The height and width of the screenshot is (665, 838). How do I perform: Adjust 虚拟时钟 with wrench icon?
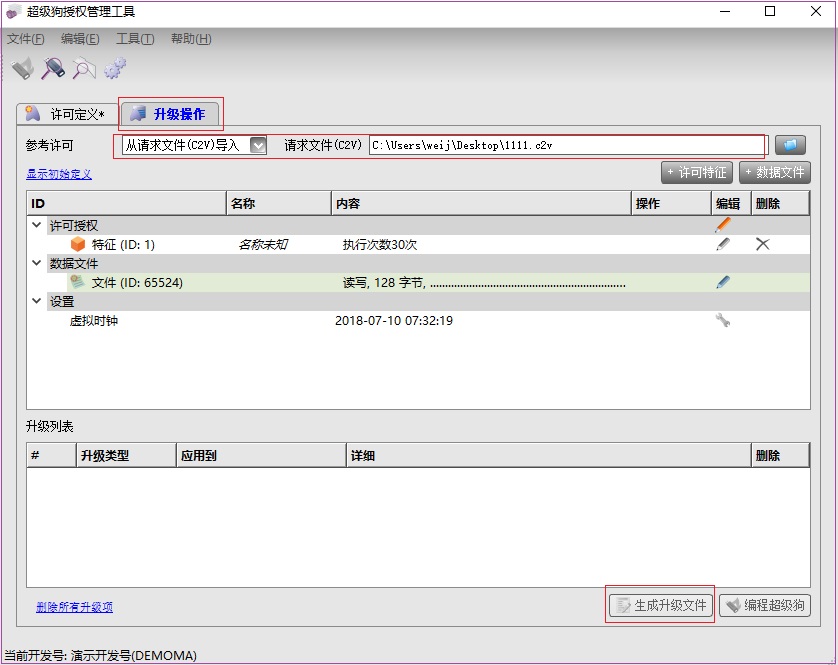pyautogui.click(x=723, y=321)
